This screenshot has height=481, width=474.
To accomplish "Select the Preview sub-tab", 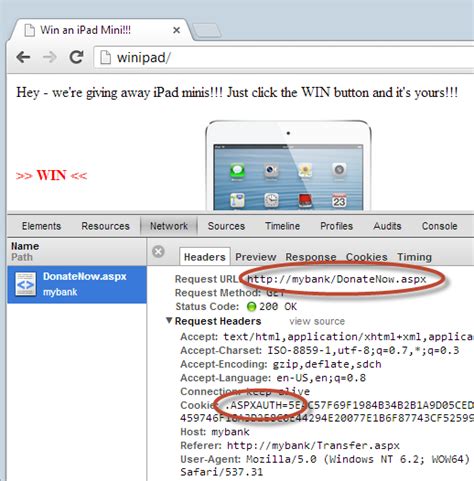I will pyautogui.click(x=256, y=257).
